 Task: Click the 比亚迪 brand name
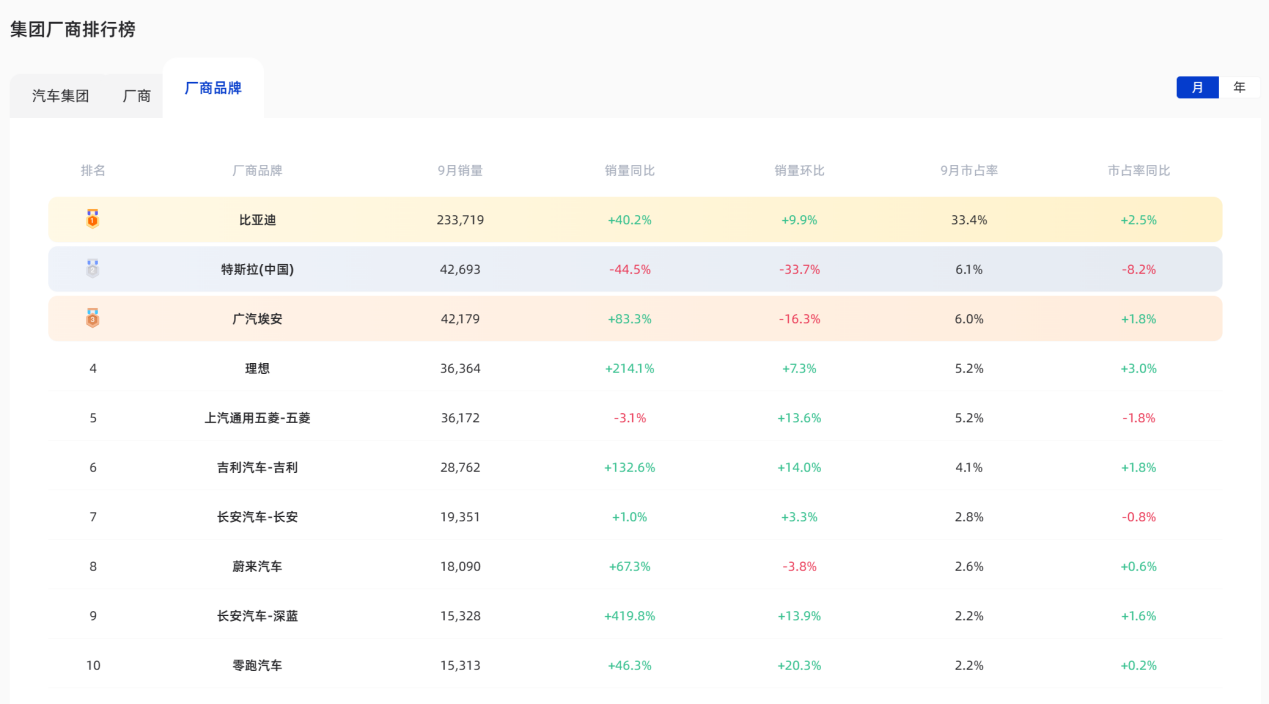tap(257, 220)
